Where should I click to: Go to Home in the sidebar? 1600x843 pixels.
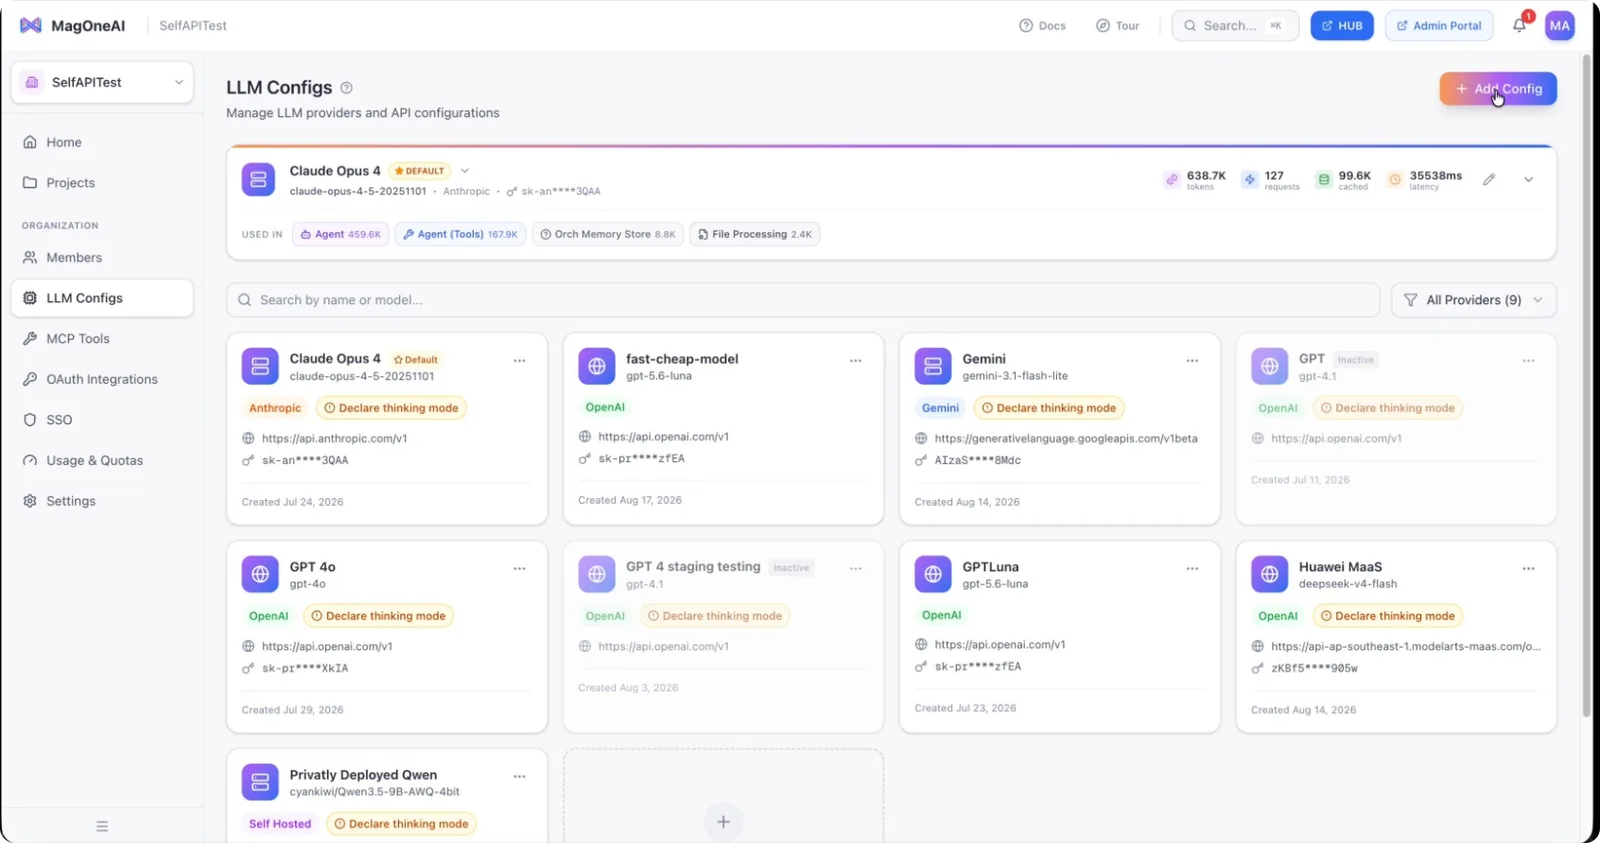click(102, 142)
